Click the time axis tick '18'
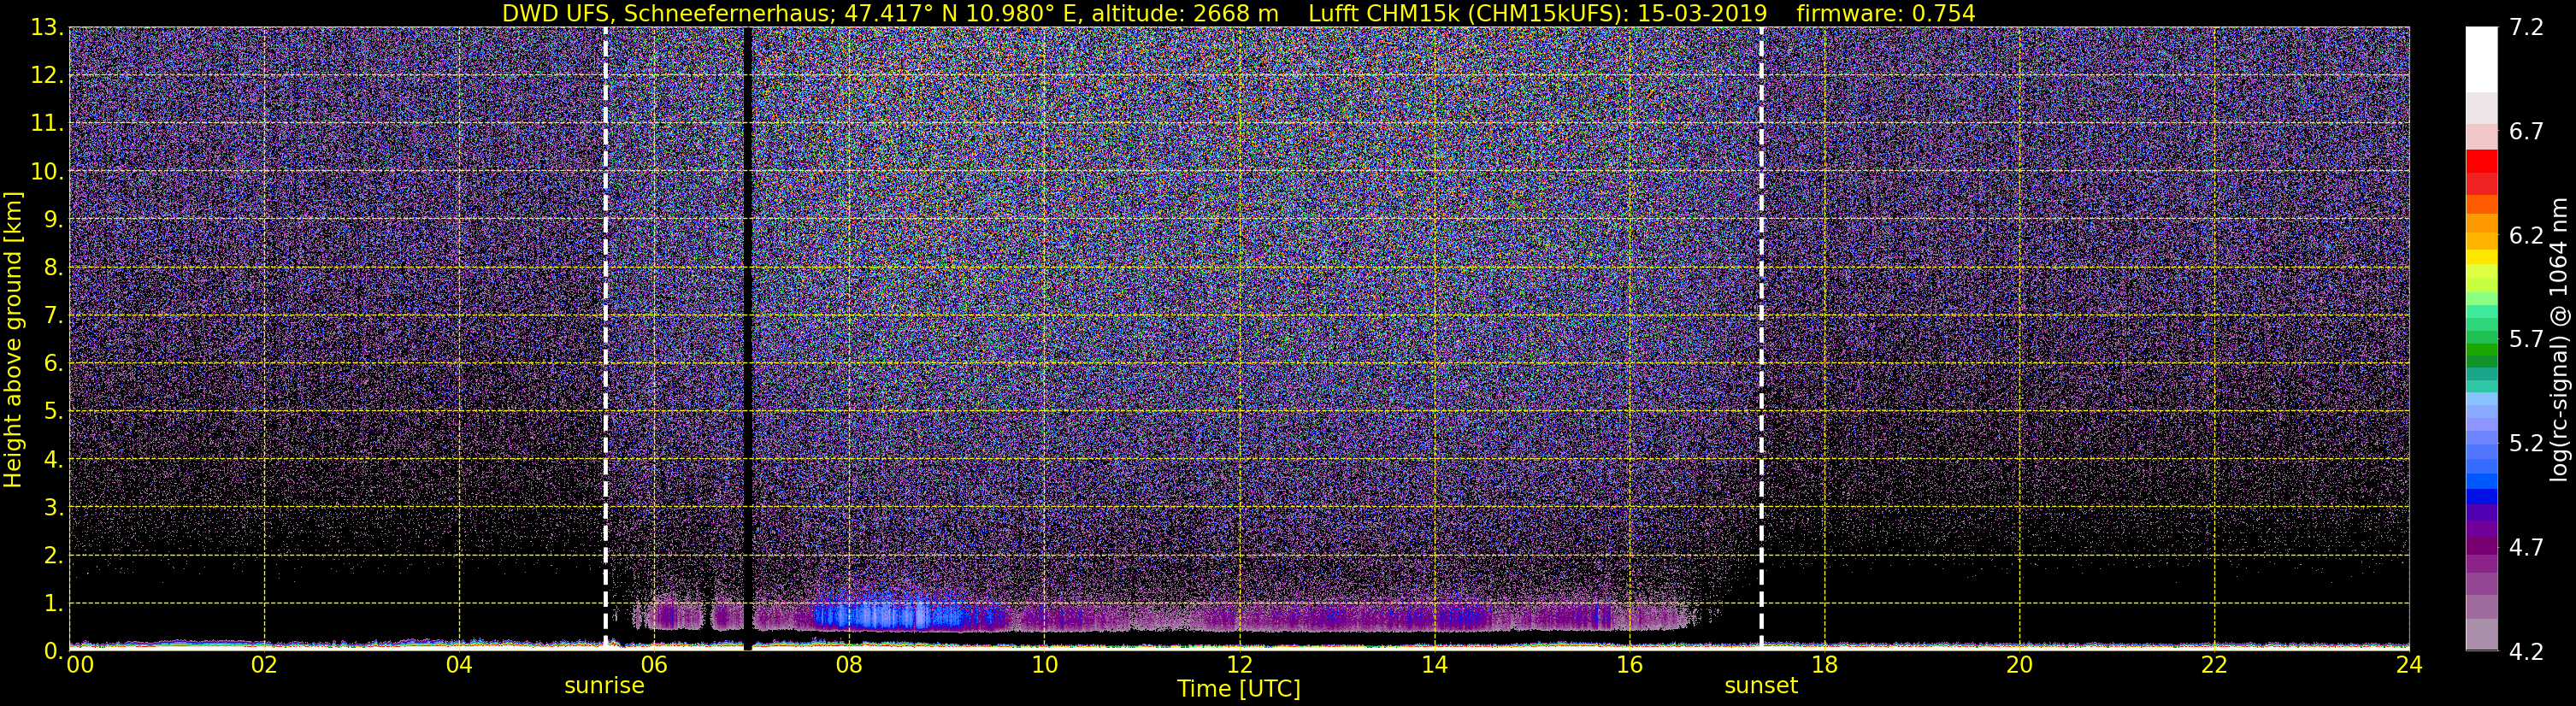Screen dimensions: 2576x706 1824,665
